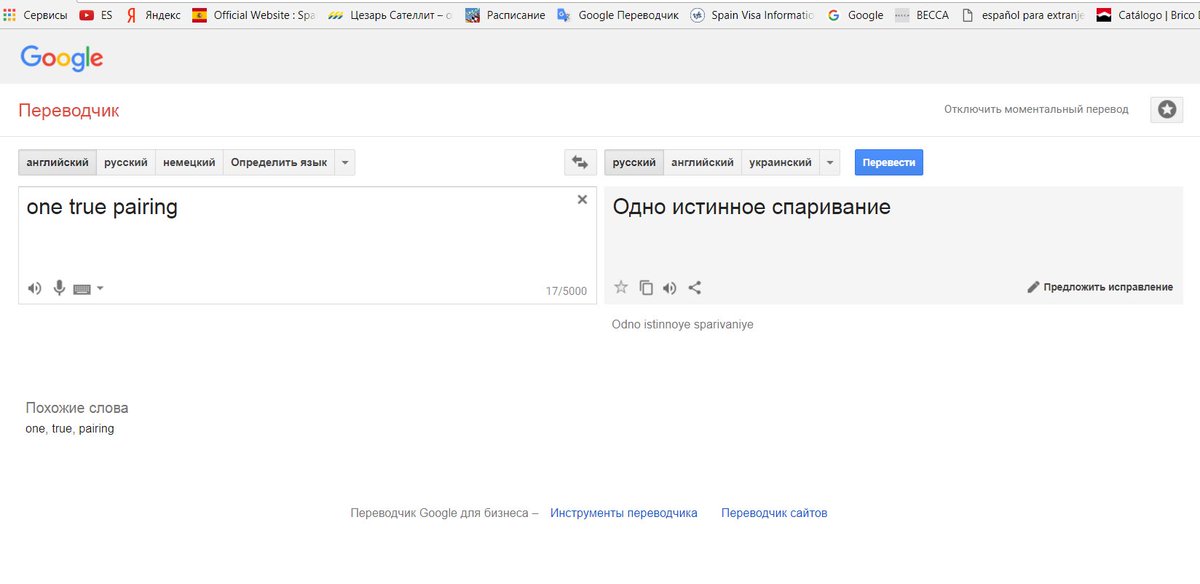The height and width of the screenshot is (584, 1200).
Task: Swap source and target languages
Action: [579, 162]
